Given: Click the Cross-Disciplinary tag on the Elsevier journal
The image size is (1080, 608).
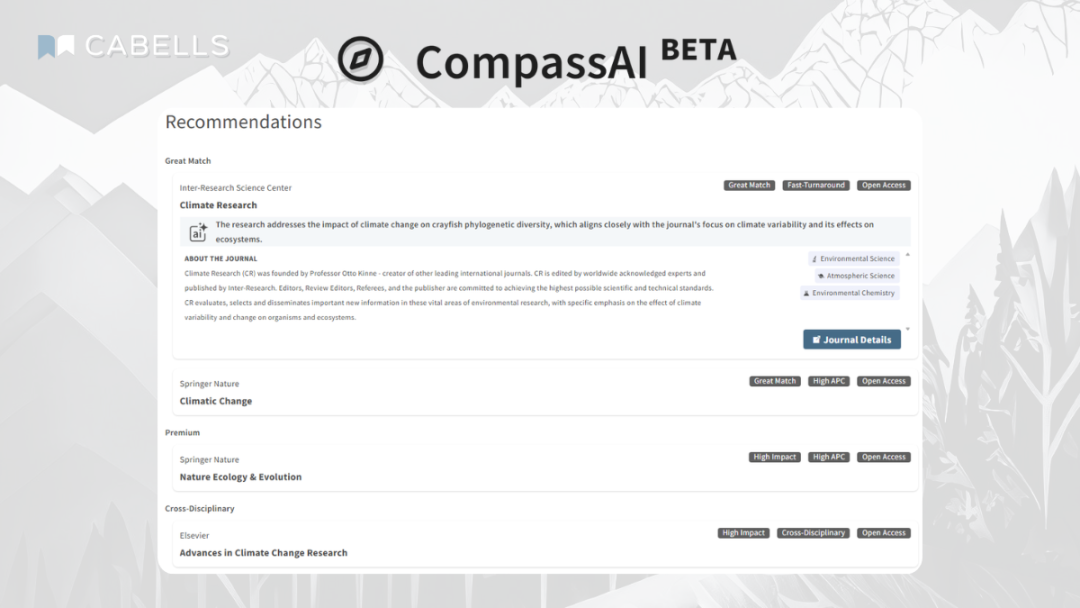Looking at the screenshot, I should coord(813,533).
